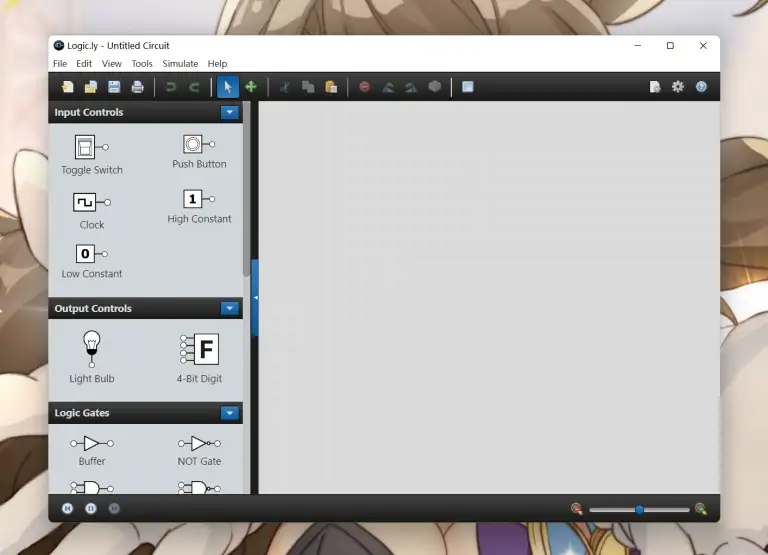Click the Print icon in toolbar
Screen dimensions: 768x555
[137, 87]
